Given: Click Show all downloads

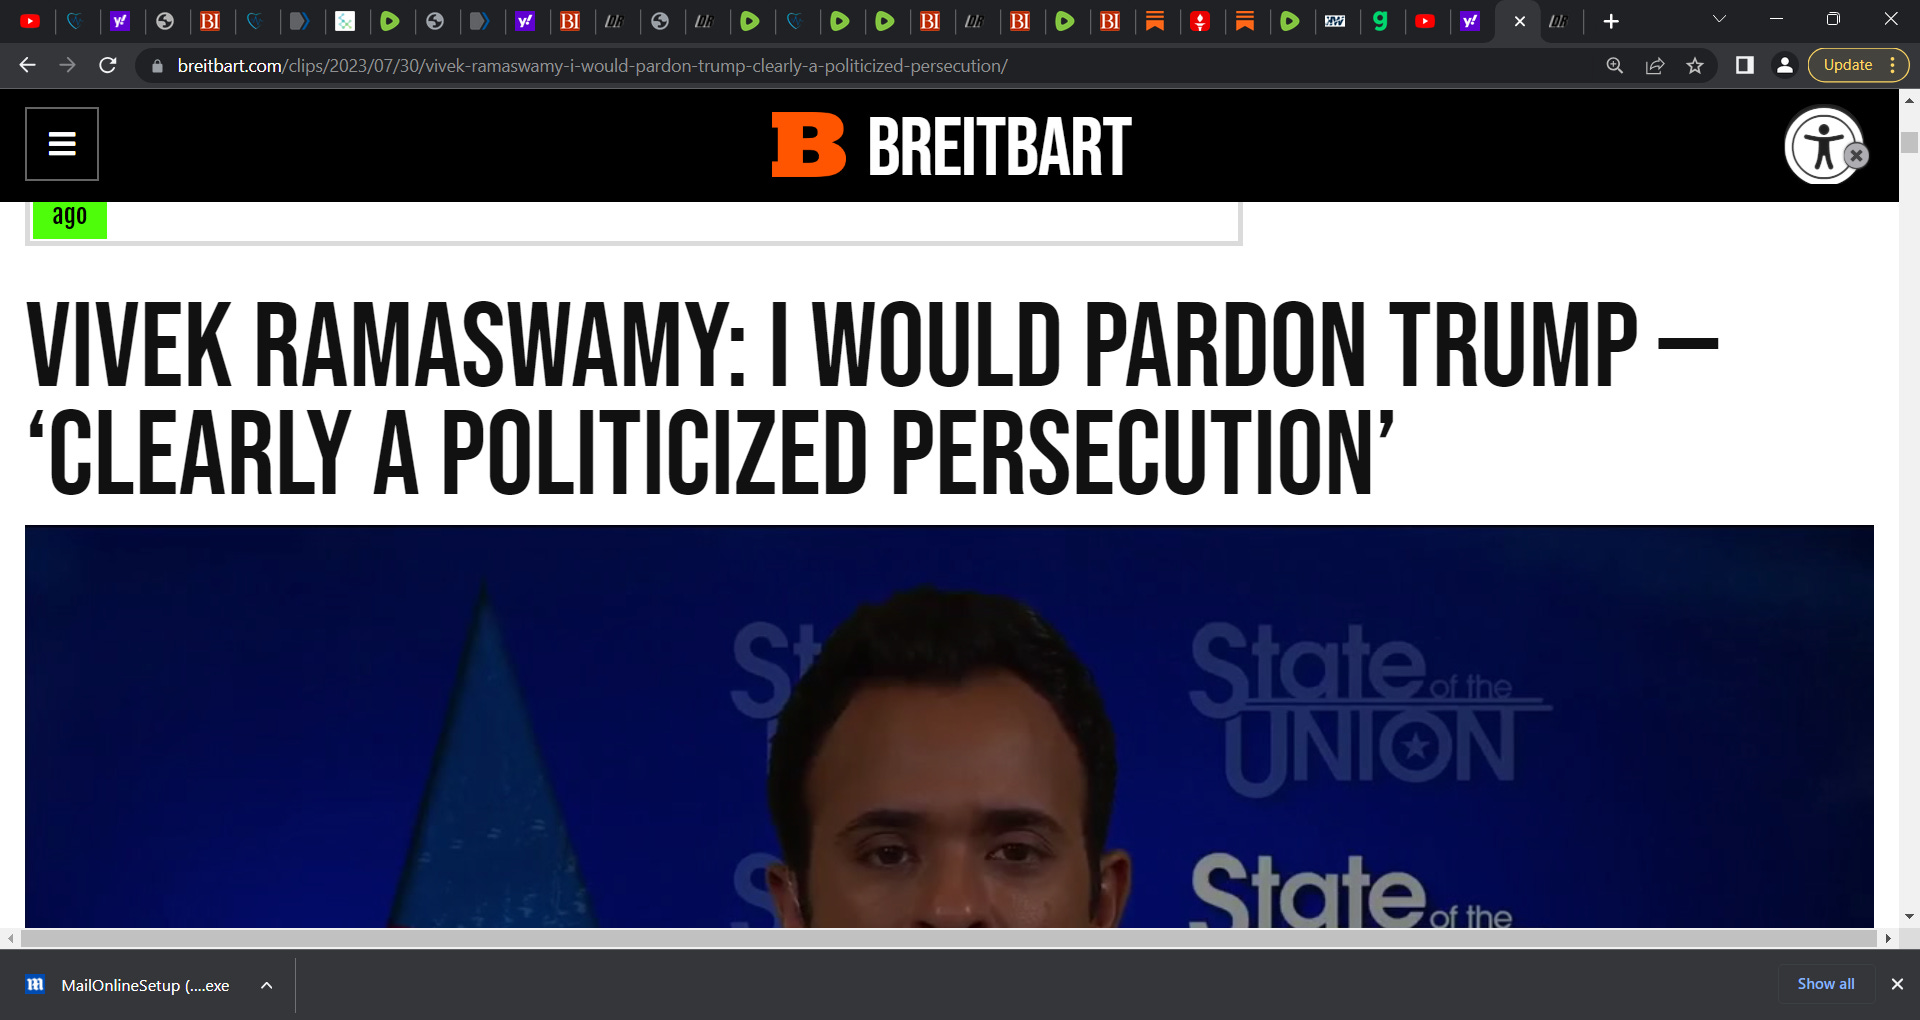Looking at the screenshot, I should coord(1826,984).
